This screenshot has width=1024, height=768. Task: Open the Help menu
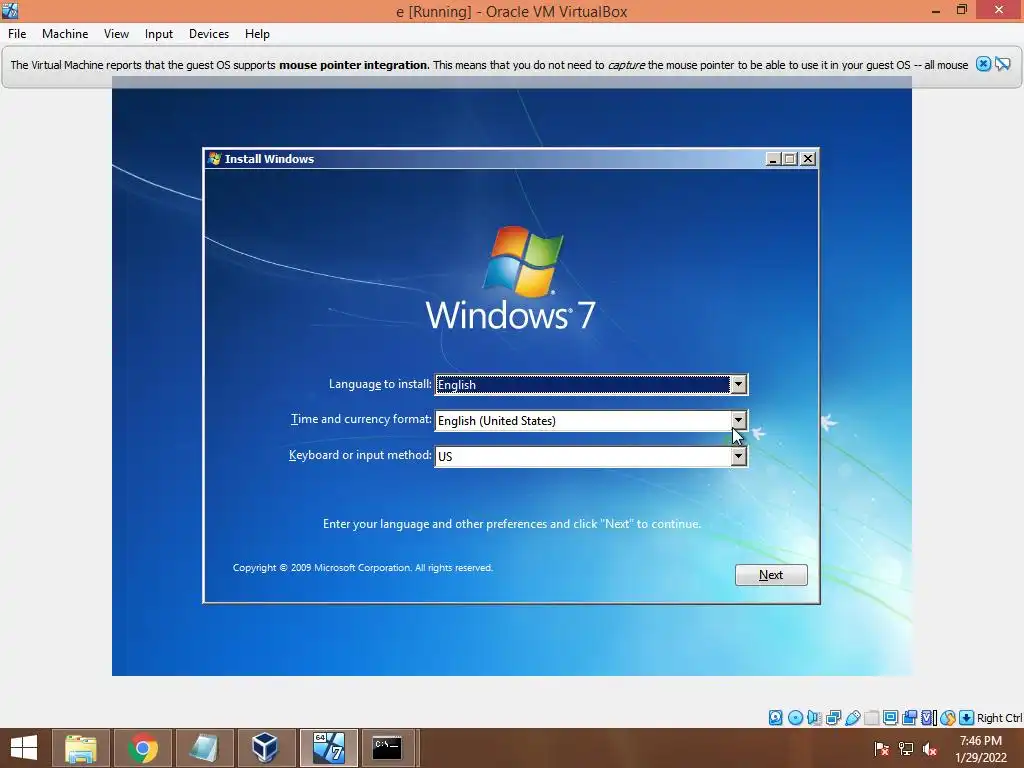point(257,34)
